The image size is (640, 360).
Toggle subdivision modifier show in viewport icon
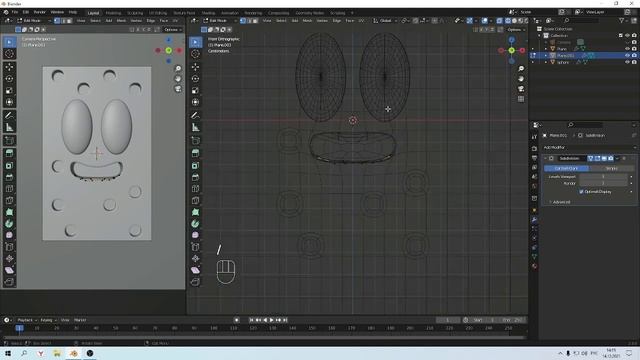(x=604, y=158)
